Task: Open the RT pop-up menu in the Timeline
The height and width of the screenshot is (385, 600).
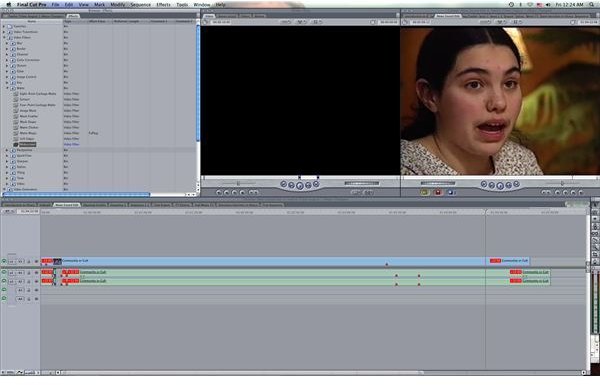Action: pos(8,211)
